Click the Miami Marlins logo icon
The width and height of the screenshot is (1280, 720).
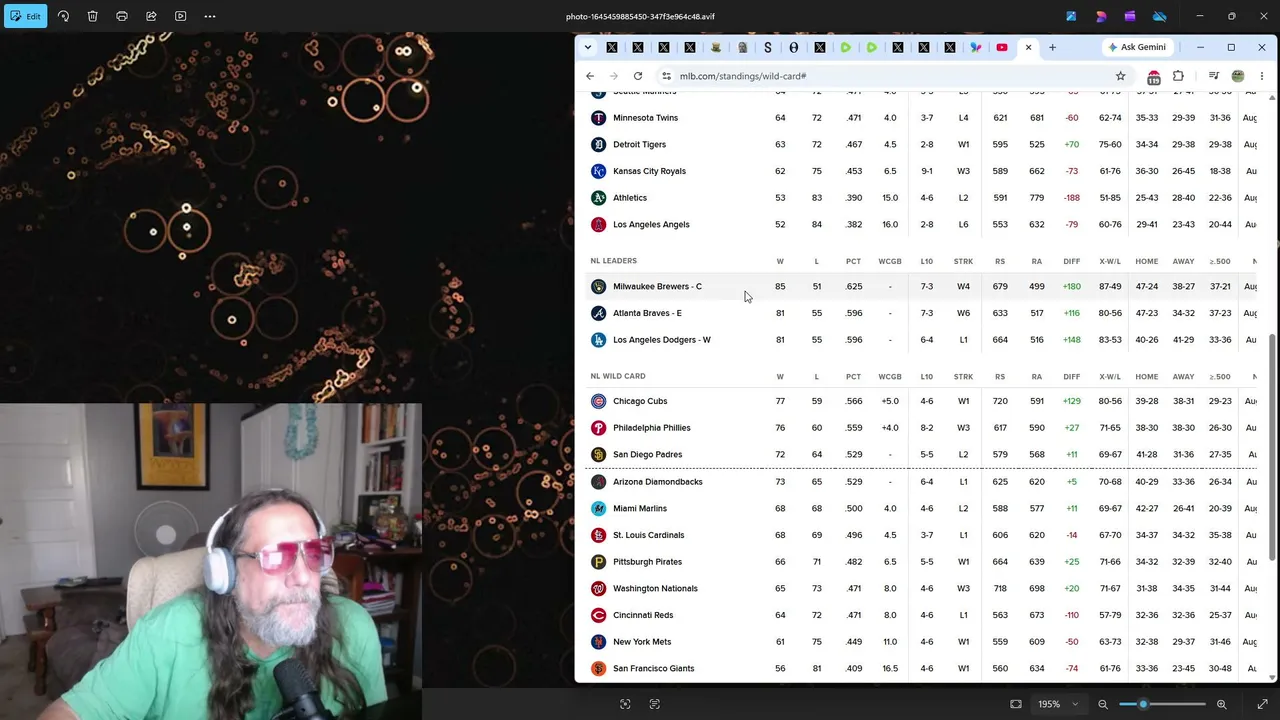[598, 508]
